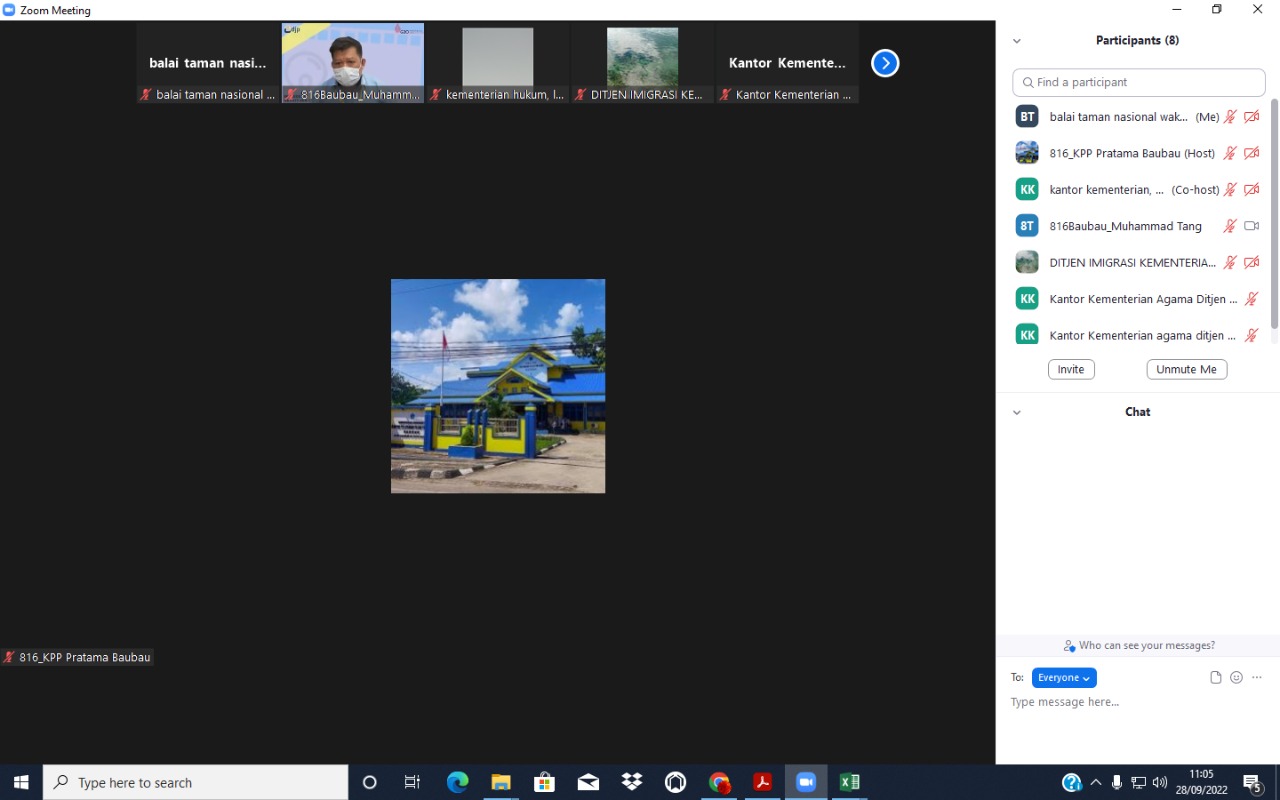The width and height of the screenshot is (1280, 800).
Task: Click the file attachment icon in chat
Action: click(x=1215, y=677)
